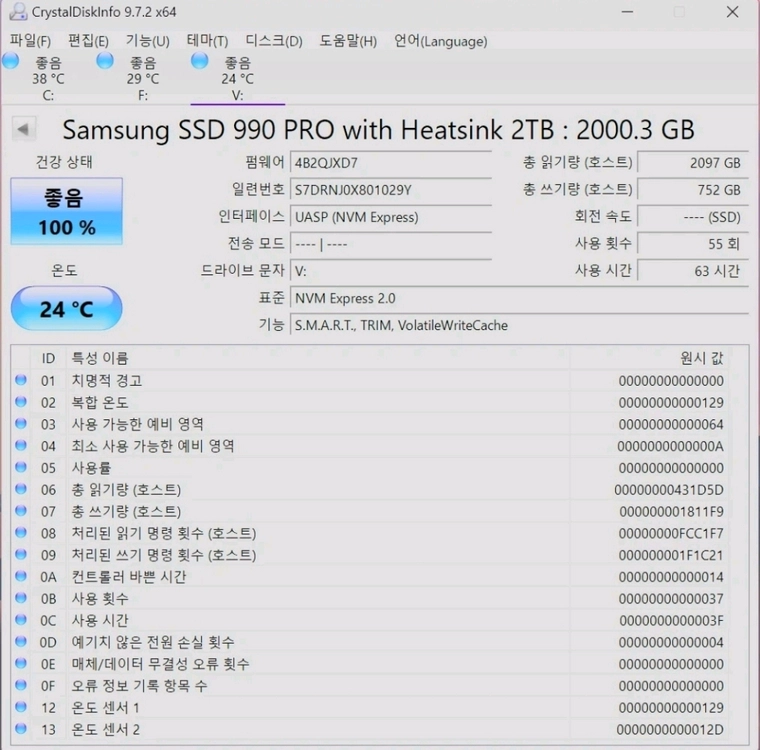
Task: Click the 24 °C temperature button
Action: [x=66, y=309]
